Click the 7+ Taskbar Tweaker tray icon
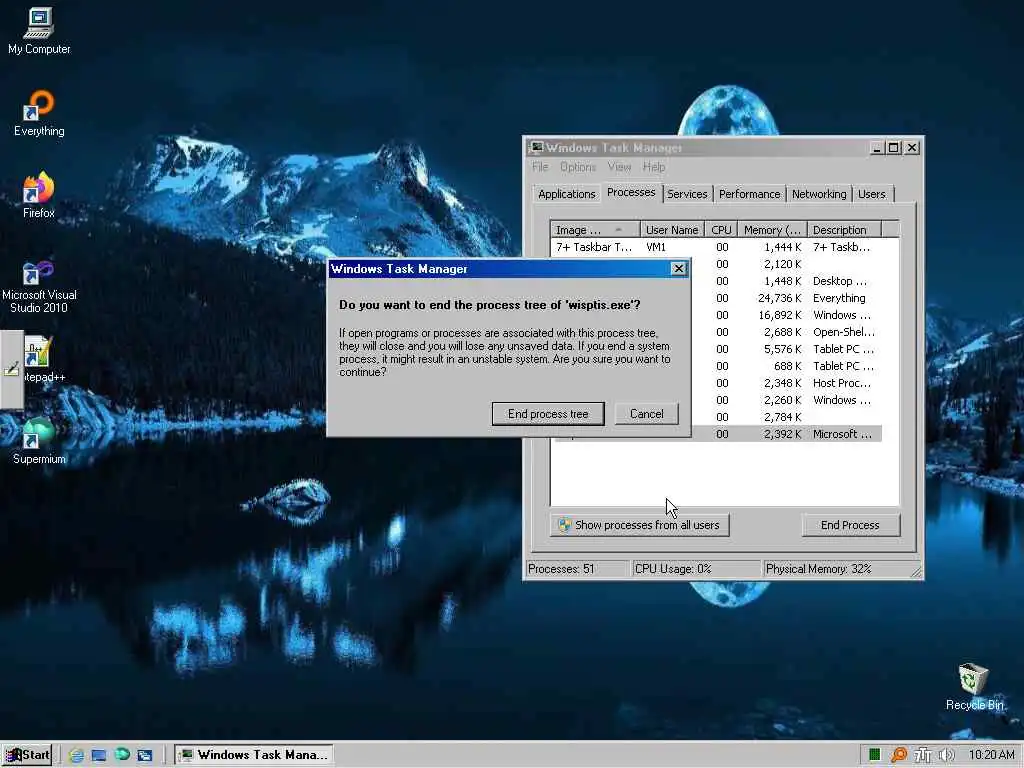The height and width of the screenshot is (768, 1024). pyautogui.click(x=922, y=755)
